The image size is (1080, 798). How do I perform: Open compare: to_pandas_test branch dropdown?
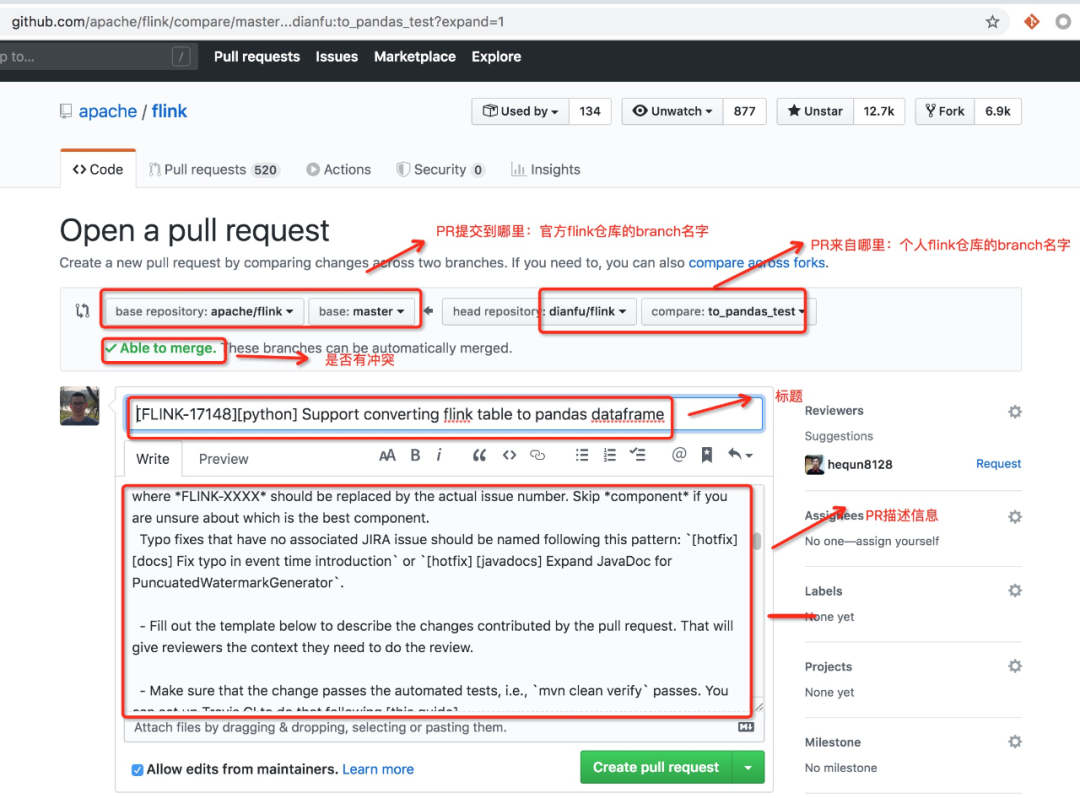(x=728, y=311)
